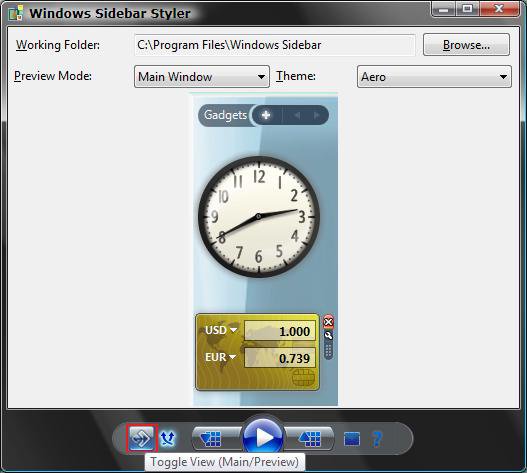Close the Windows Sidebar Styler window
The height and width of the screenshot is (473, 527).
click(499, 9)
